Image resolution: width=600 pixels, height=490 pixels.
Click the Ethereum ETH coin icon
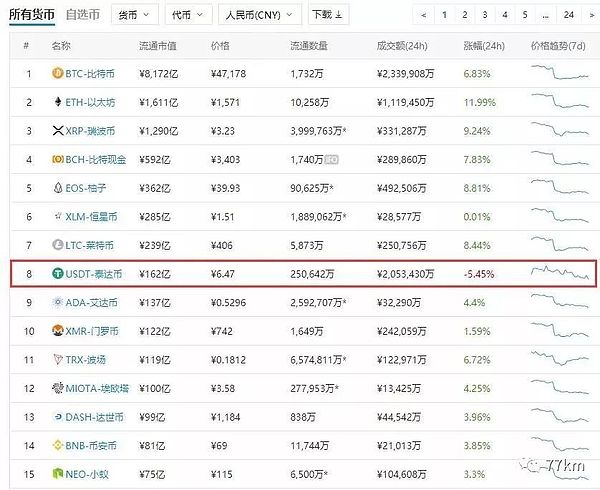57,102
